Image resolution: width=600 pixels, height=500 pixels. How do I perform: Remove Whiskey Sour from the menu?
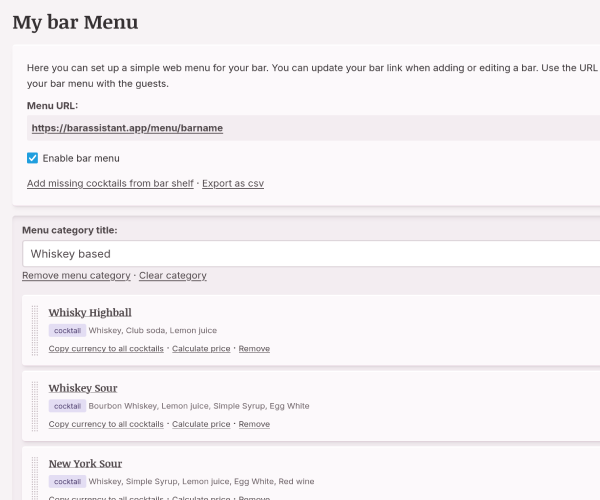pos(254,424)
